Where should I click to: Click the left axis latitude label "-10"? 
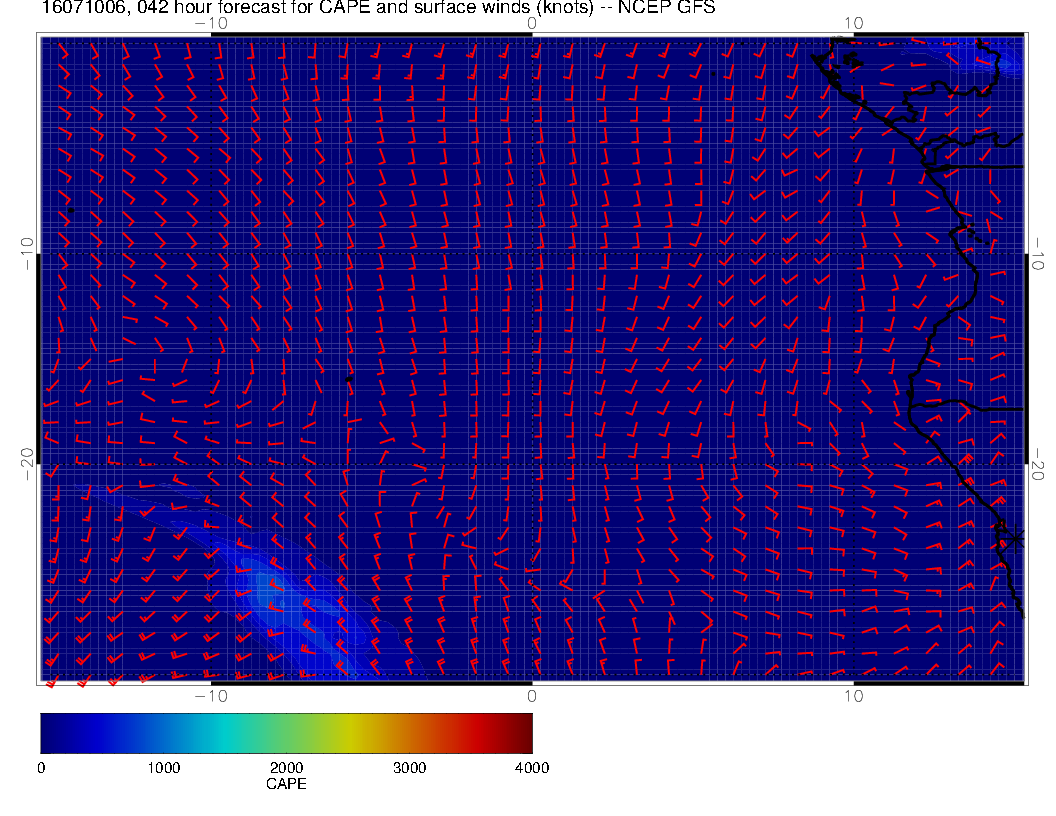(x=27, y=254)
